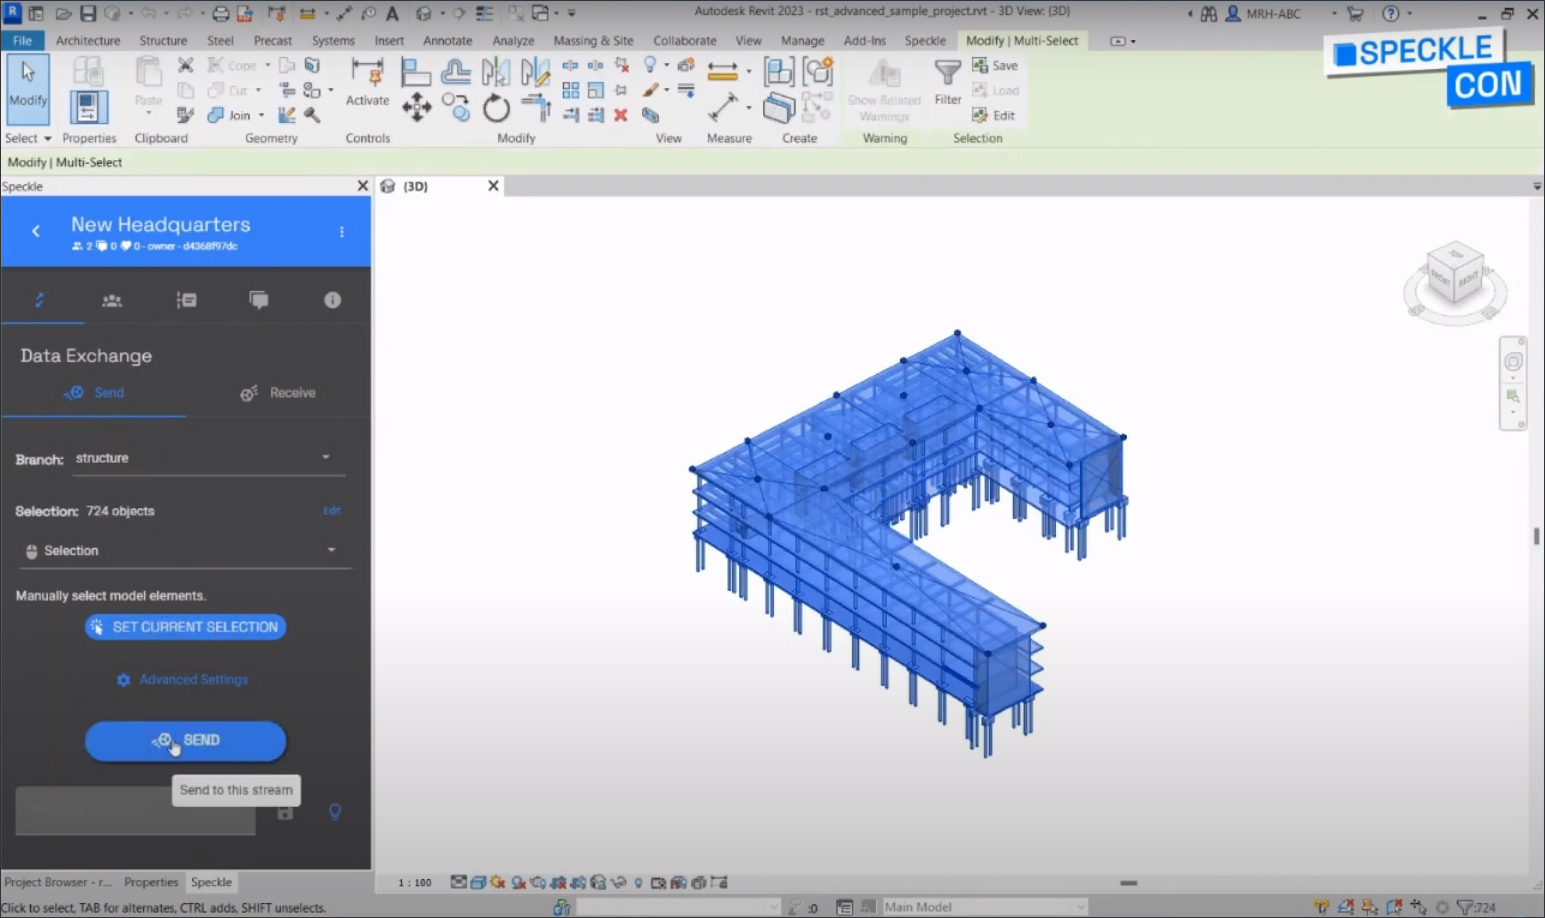Open the collaborators tab icon
This screenshot has width=1545, height=918.
(112, 300)
